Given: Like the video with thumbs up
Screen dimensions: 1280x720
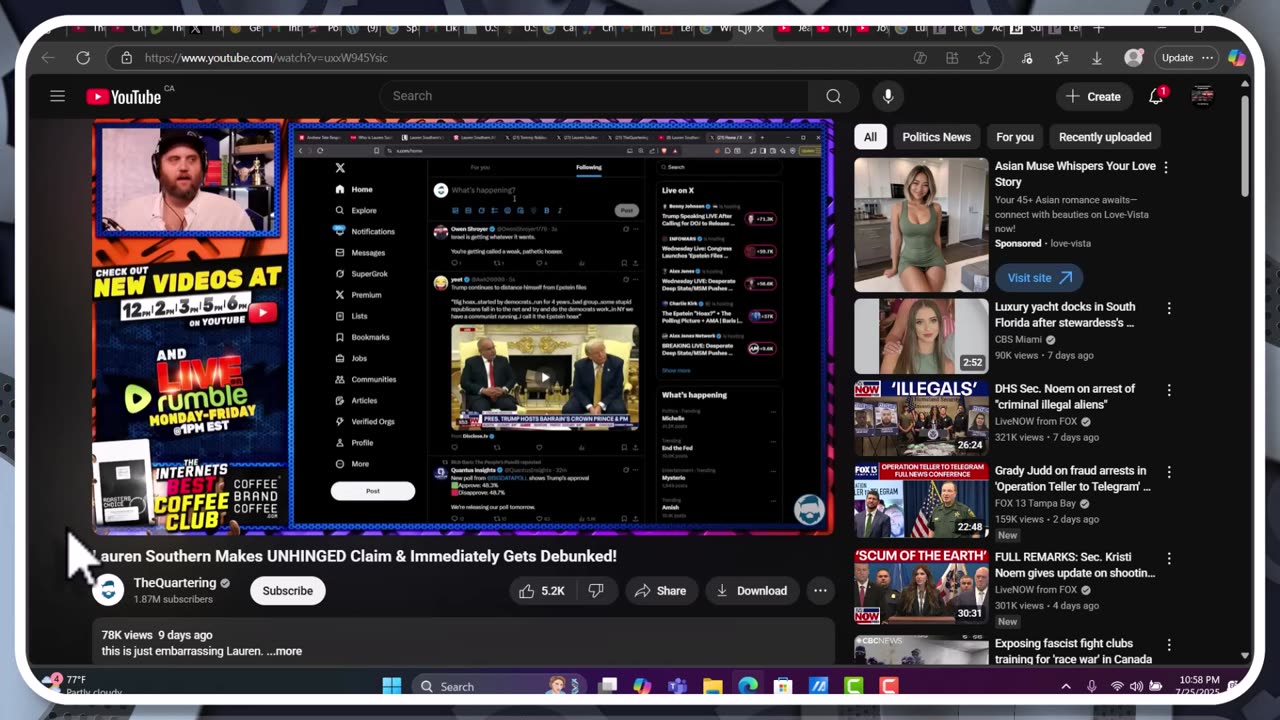Looking at the screenshot, I should [541, 591].
